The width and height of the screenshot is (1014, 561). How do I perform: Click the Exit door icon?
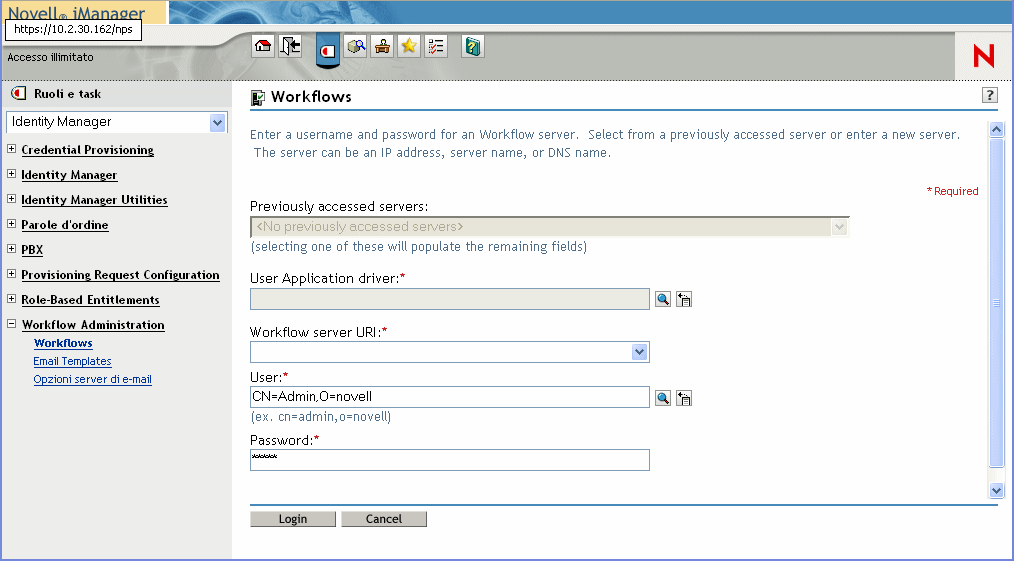290,47
